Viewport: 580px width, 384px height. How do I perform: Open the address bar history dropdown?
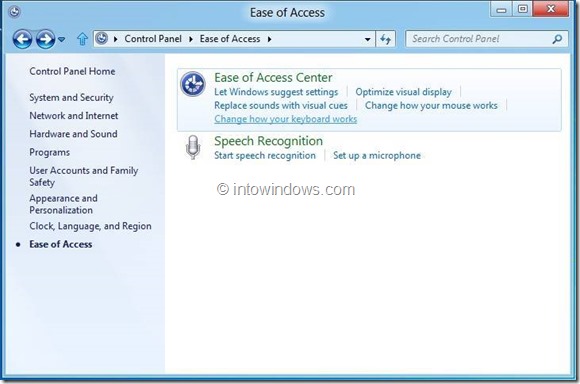tap(367, 39)
